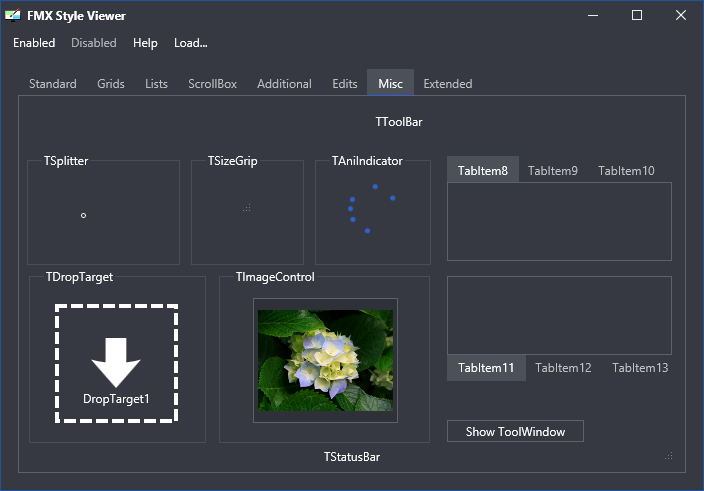Switch to the Edits tab
Screen dimensions: 704x491
click(345, 83)
